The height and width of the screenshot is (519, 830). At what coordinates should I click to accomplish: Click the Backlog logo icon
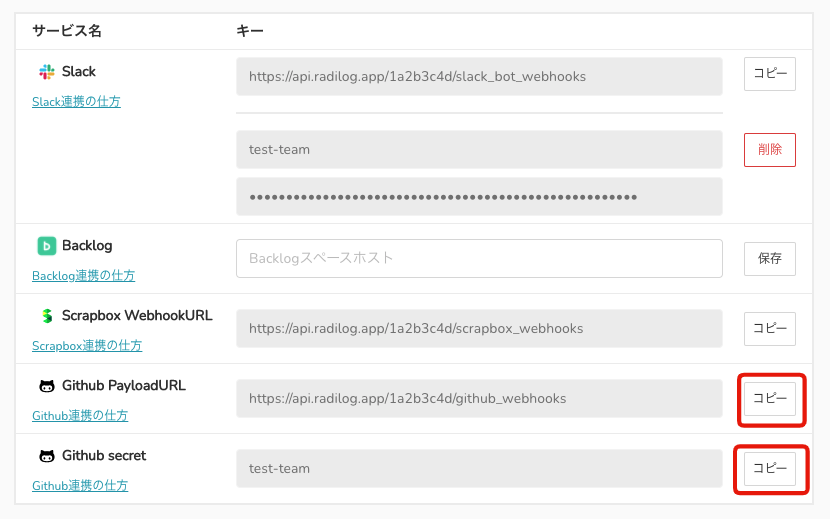point(46,246)
